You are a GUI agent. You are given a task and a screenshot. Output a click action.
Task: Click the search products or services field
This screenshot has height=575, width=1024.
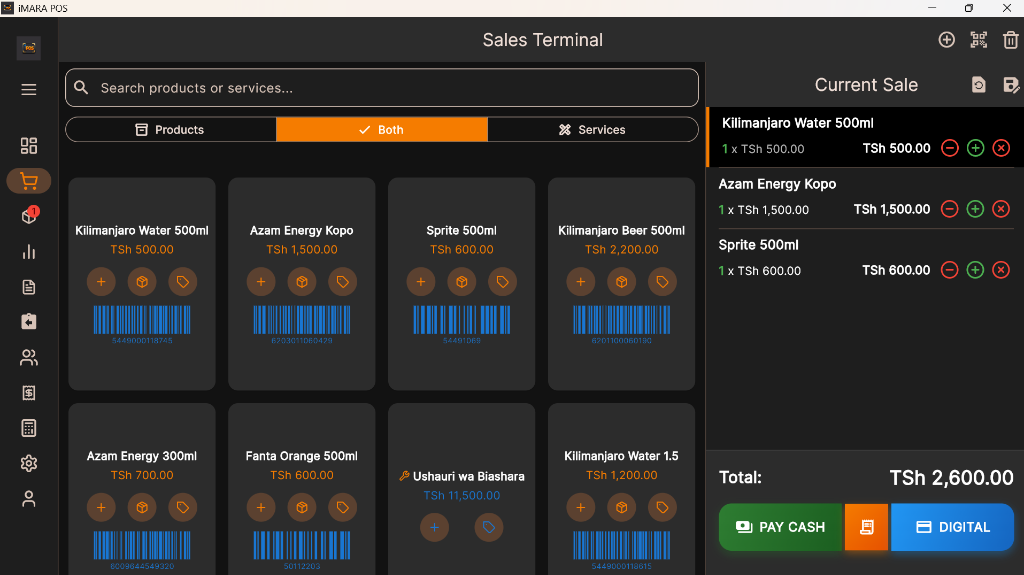tap(381, 88)
